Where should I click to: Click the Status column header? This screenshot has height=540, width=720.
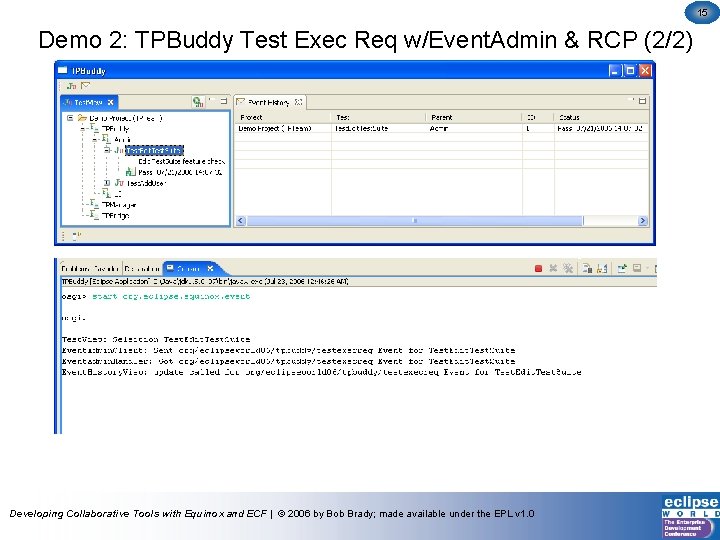click(601, 118)
